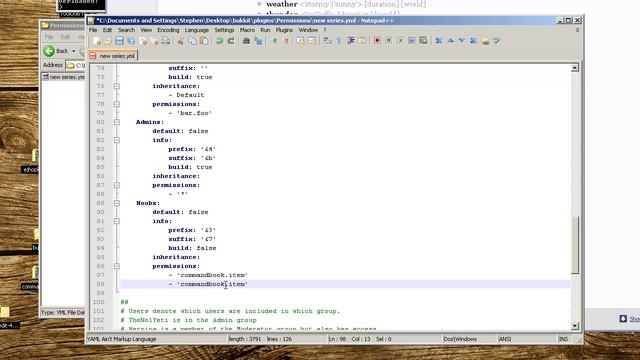Toggle show all characters icon
Image resolution: width=640 pixels, height=360 pixels.
coord(339,41)
